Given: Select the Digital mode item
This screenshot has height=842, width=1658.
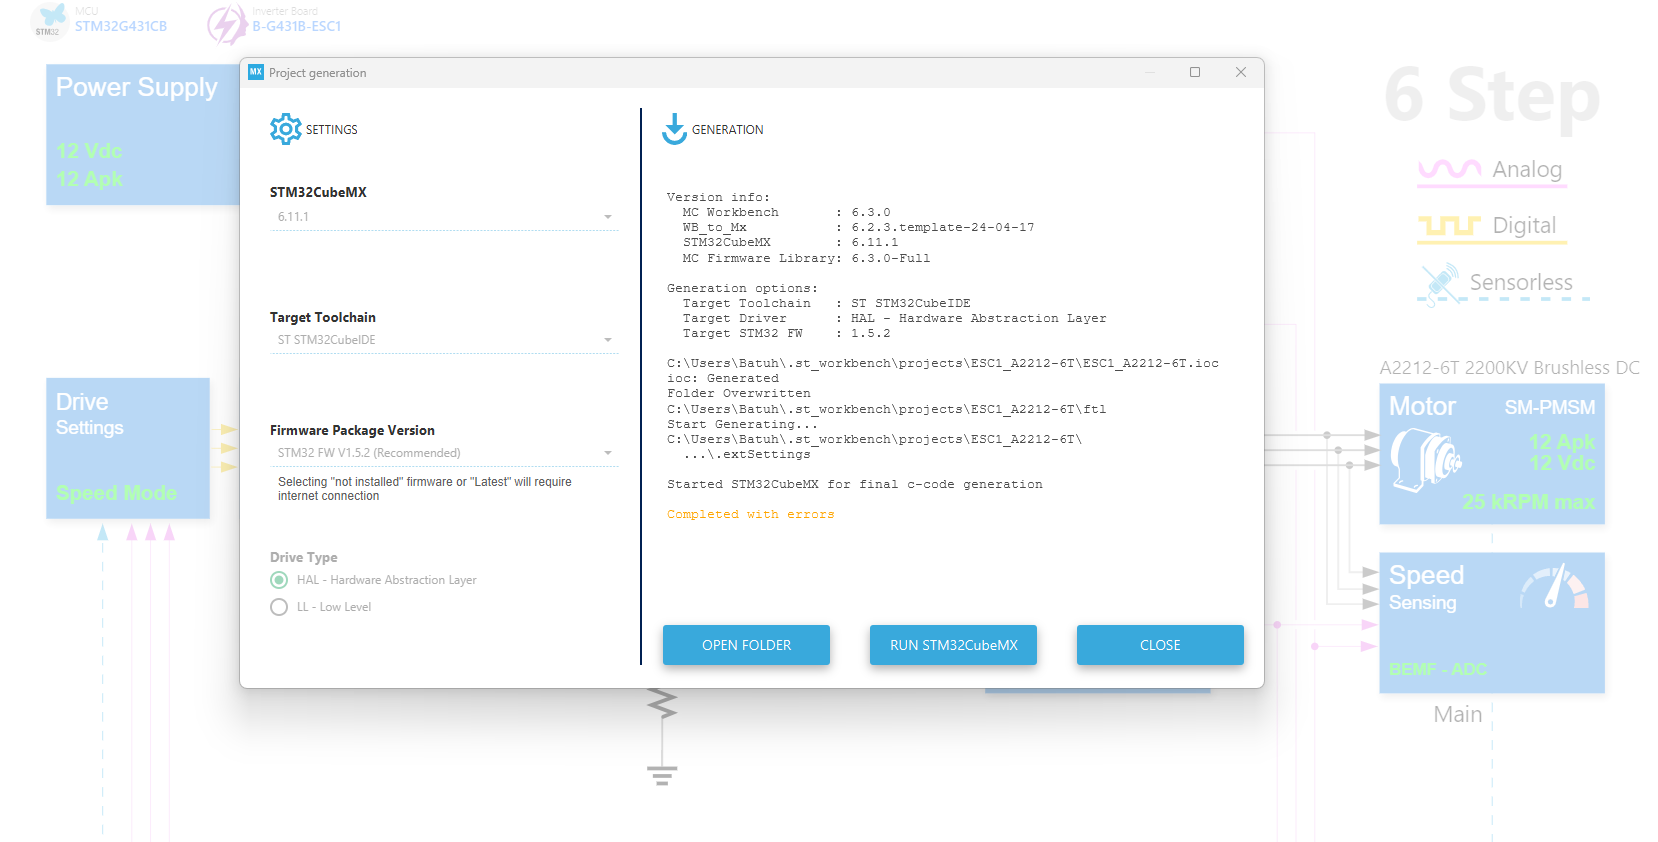Looking at the screenshot, I should (x=1491, y=226).
